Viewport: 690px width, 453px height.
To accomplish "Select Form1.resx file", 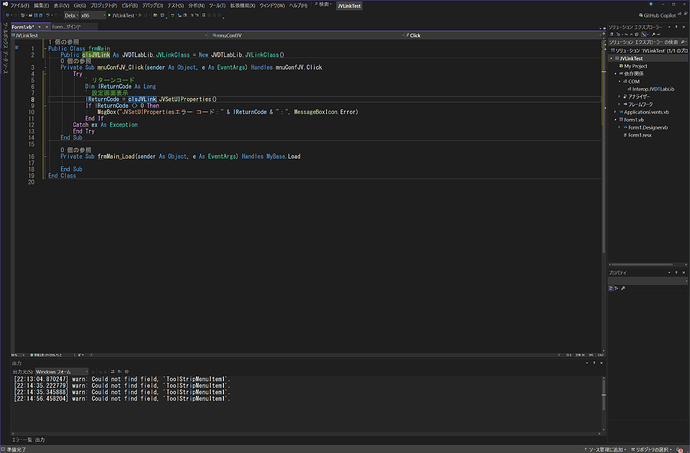I will point(640,135).
